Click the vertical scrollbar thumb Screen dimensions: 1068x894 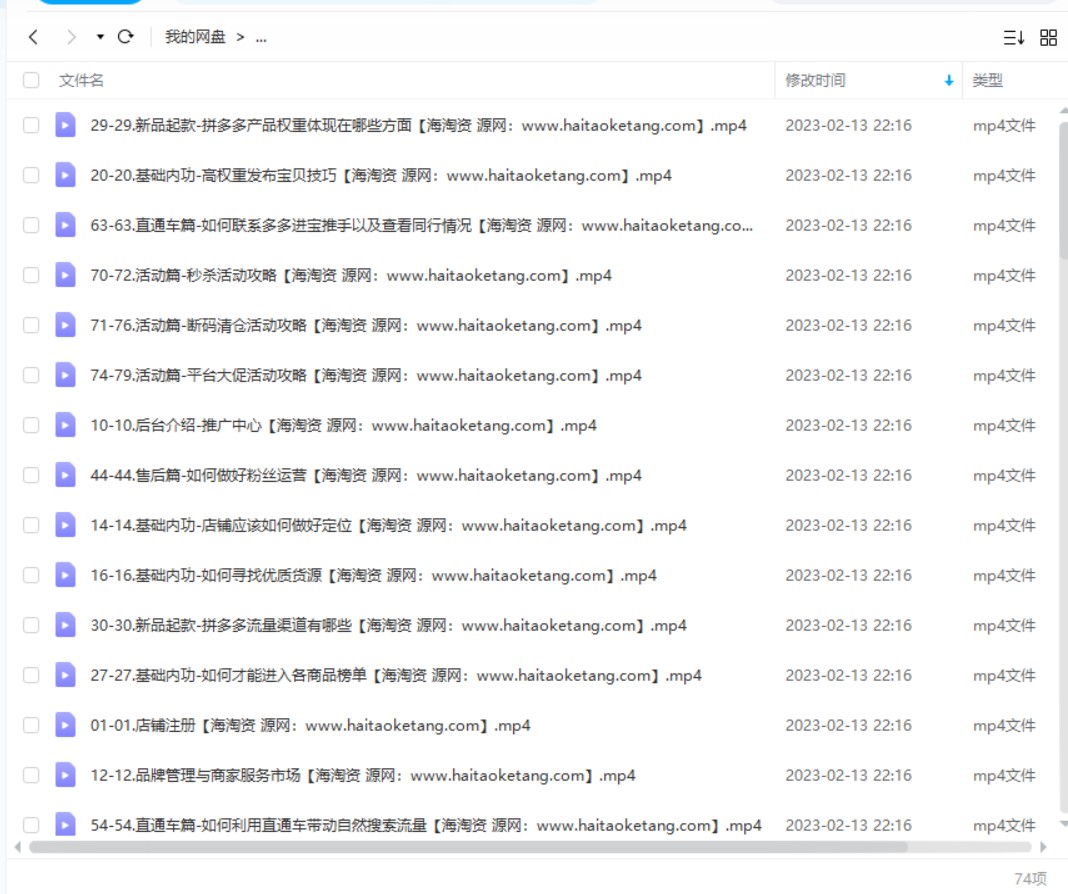click(x=1064, y=191)
